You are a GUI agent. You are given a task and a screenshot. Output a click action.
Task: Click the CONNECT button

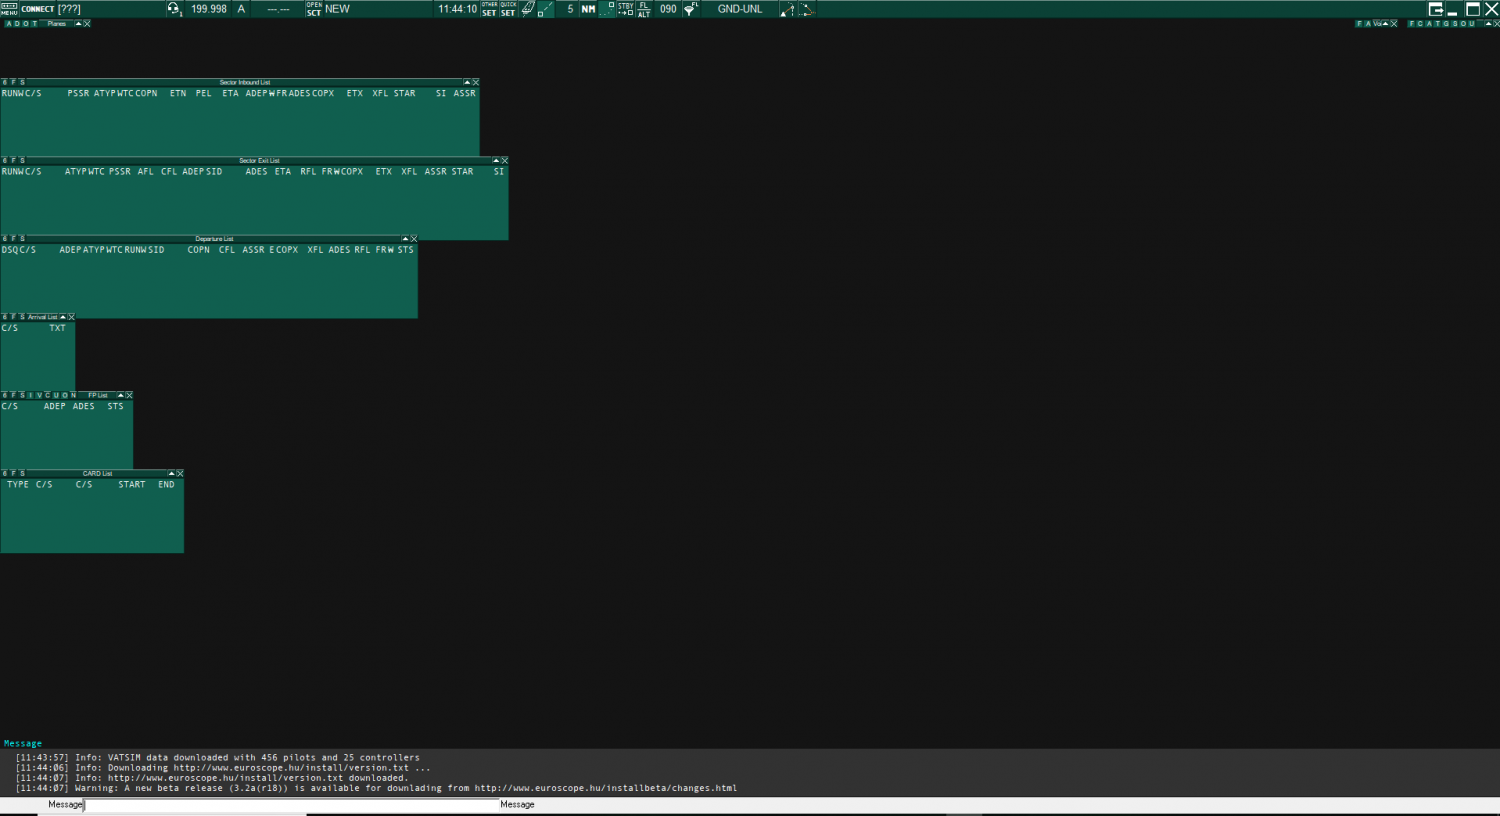[x=38, y=9]
